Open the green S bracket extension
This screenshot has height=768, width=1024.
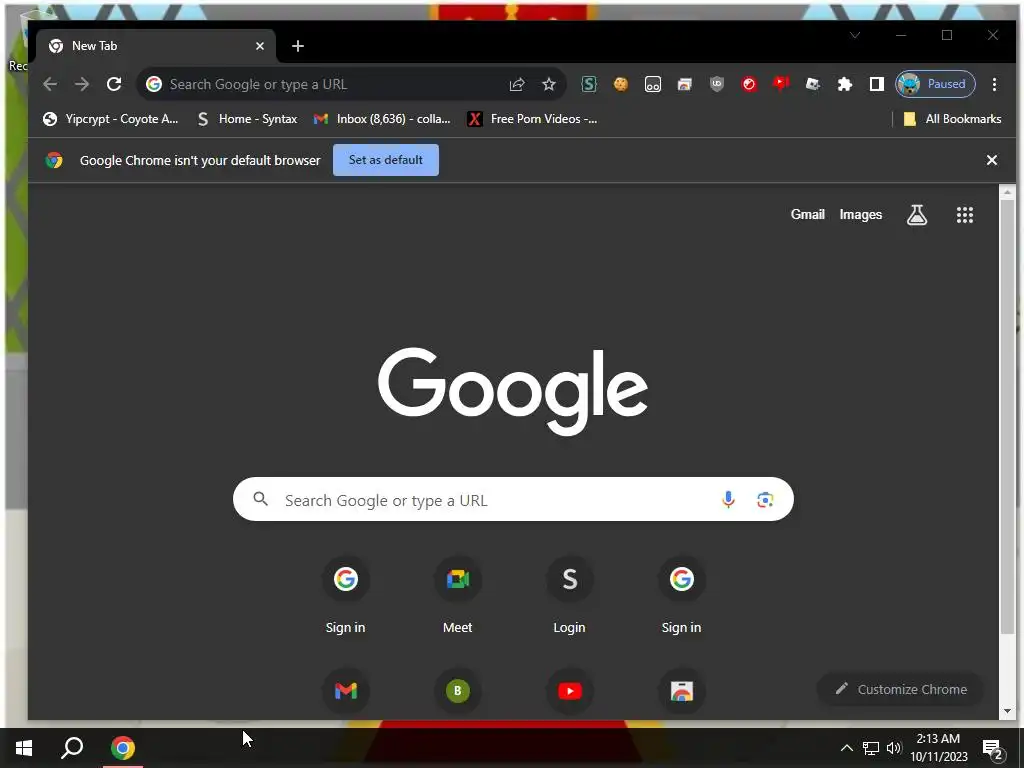[589, 84]
